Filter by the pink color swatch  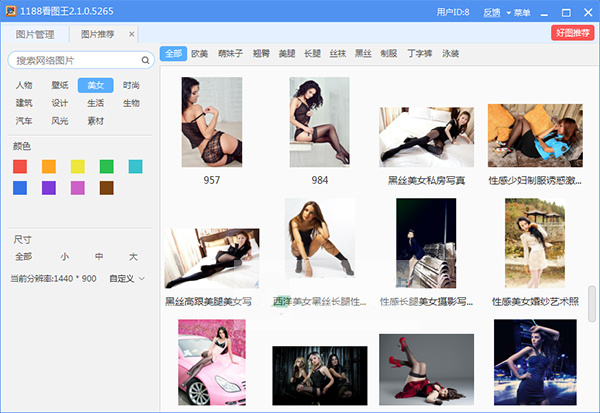tap(78, 188)
